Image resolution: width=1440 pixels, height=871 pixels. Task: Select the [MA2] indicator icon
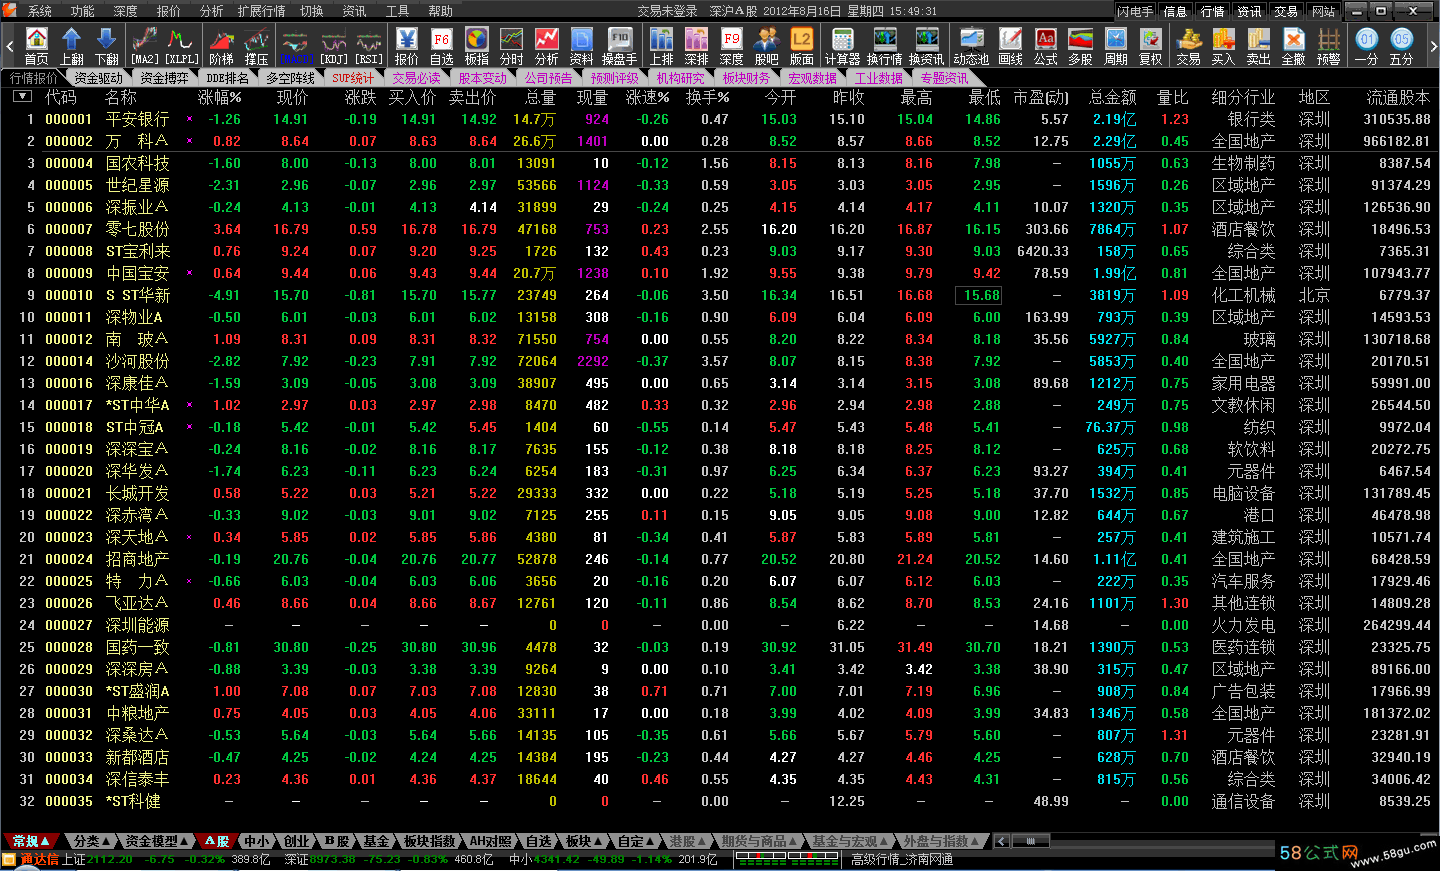(x=144, y=46)
